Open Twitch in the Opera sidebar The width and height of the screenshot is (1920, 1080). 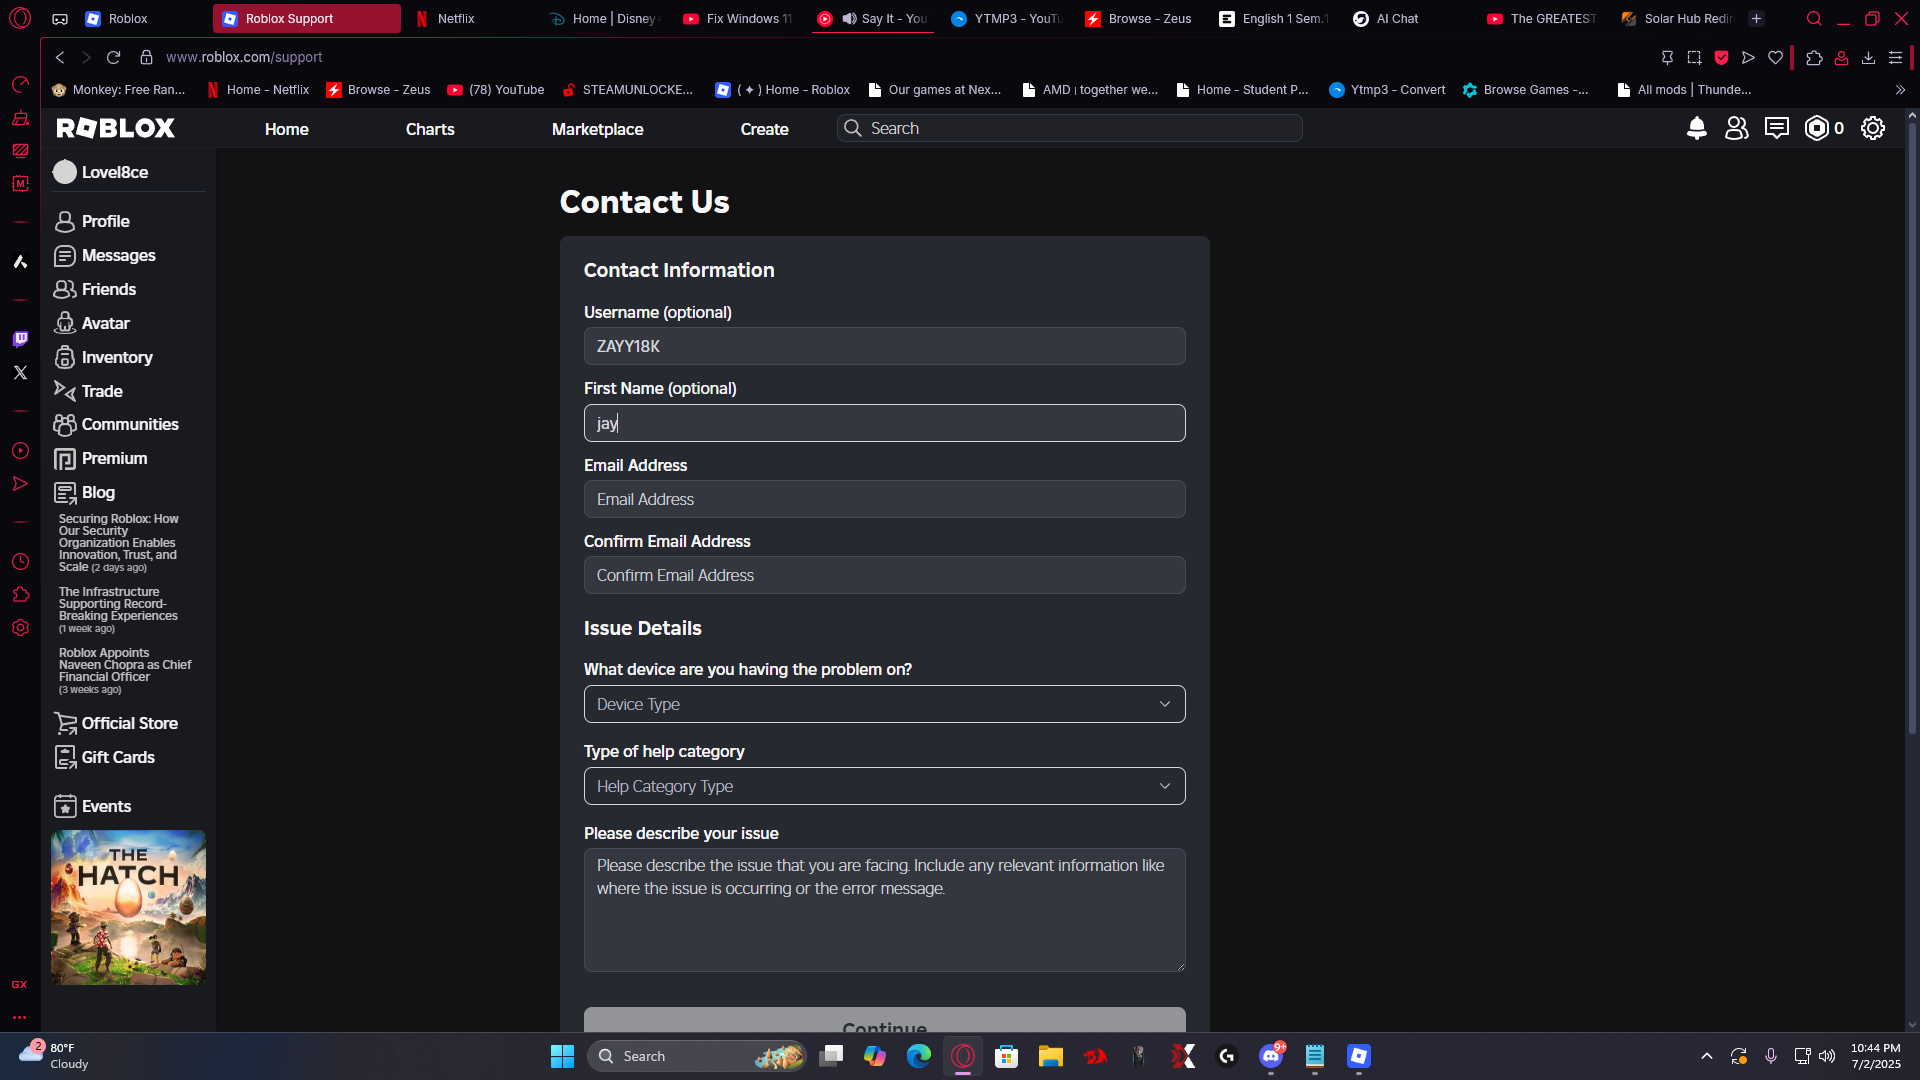point(20,339)
